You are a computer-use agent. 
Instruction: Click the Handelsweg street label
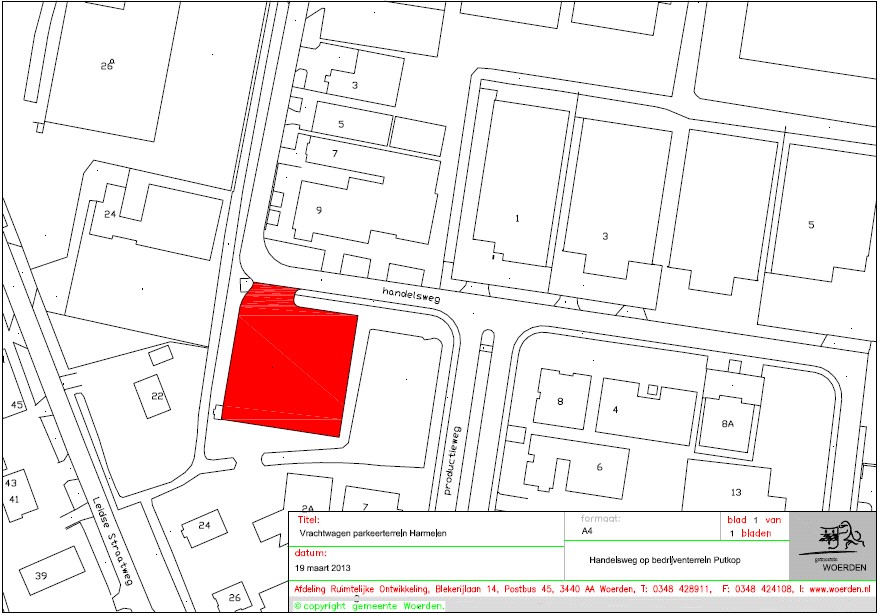coord(409,293)
